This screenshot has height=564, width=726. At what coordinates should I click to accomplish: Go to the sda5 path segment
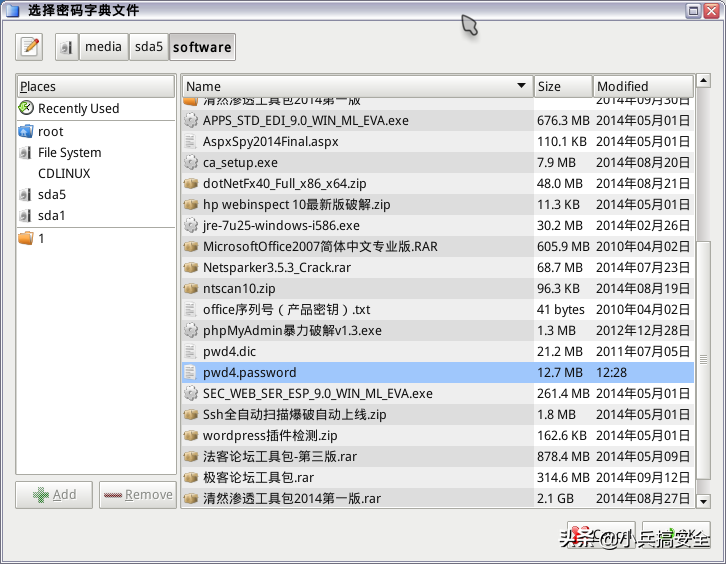pyautogui.click(x=149, y=47)
